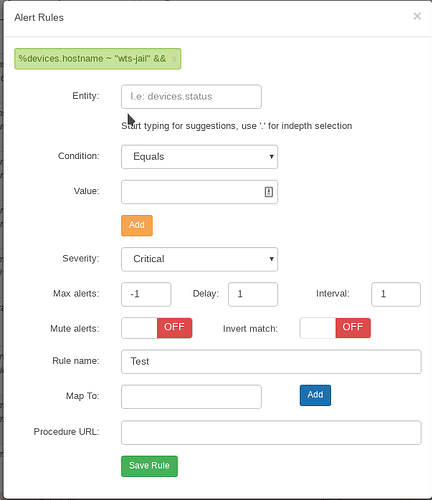Image resolution: width=432 pixels, height=500 pixels.
Task: Click the Rule name field containing Test
Action: tap(271, 362)
